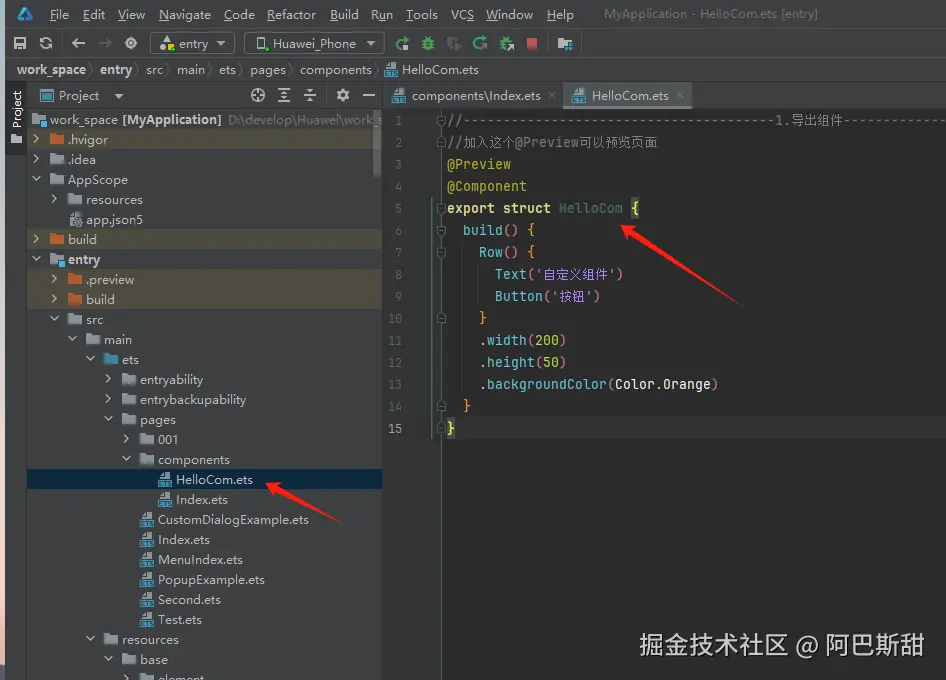Expand the .idea folder
946x680 pixels.
[x=36, y=159]
